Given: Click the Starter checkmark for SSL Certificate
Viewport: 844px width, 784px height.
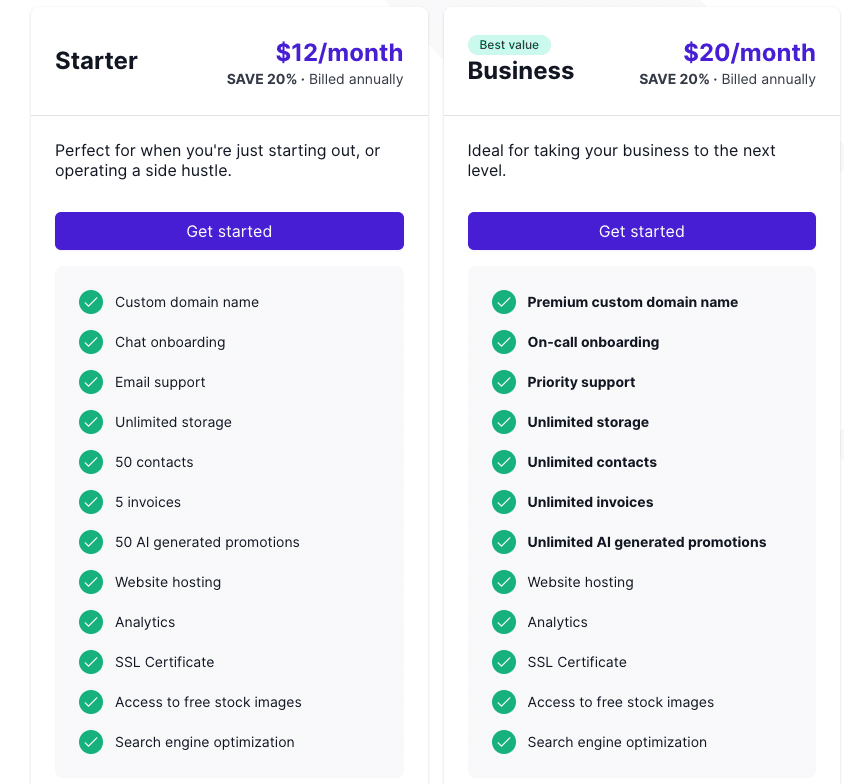Looking at the screenshot, I should 91,662.
